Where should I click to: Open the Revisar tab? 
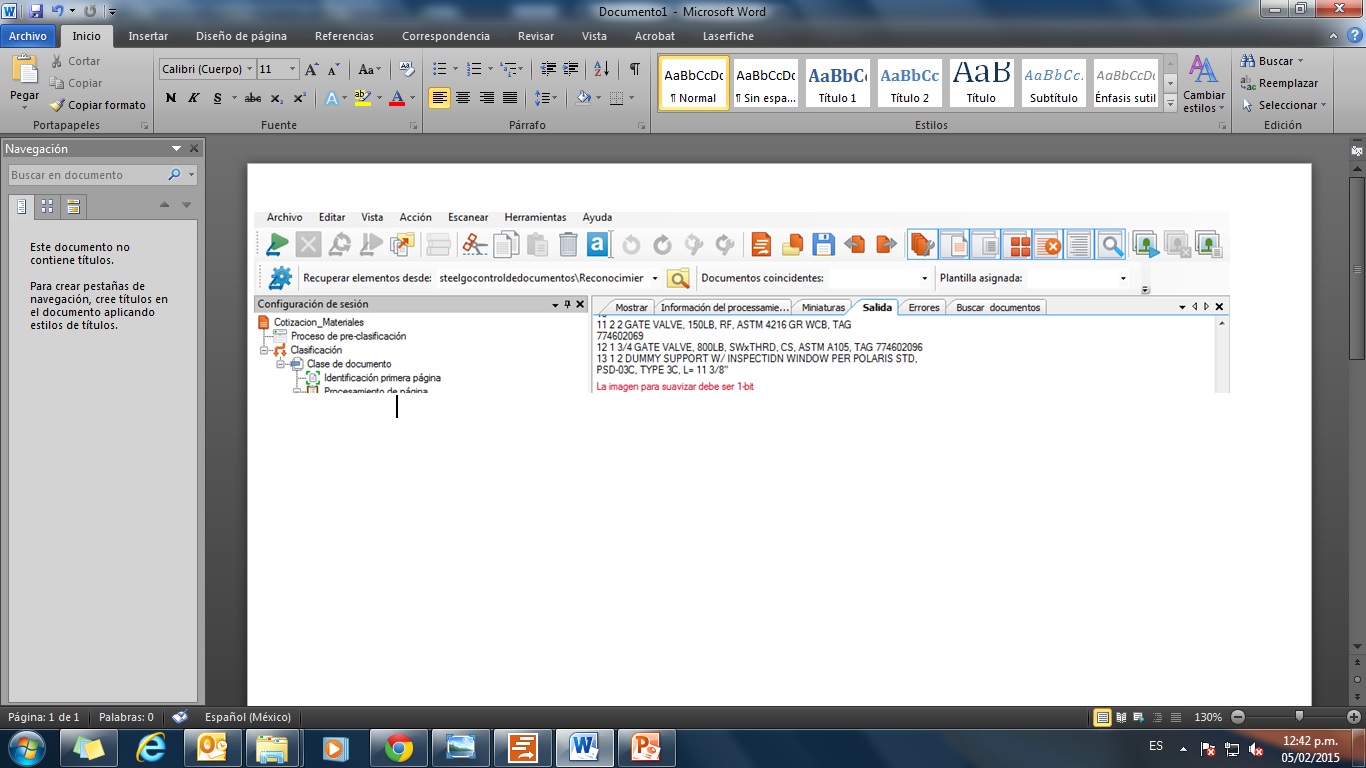536,36
